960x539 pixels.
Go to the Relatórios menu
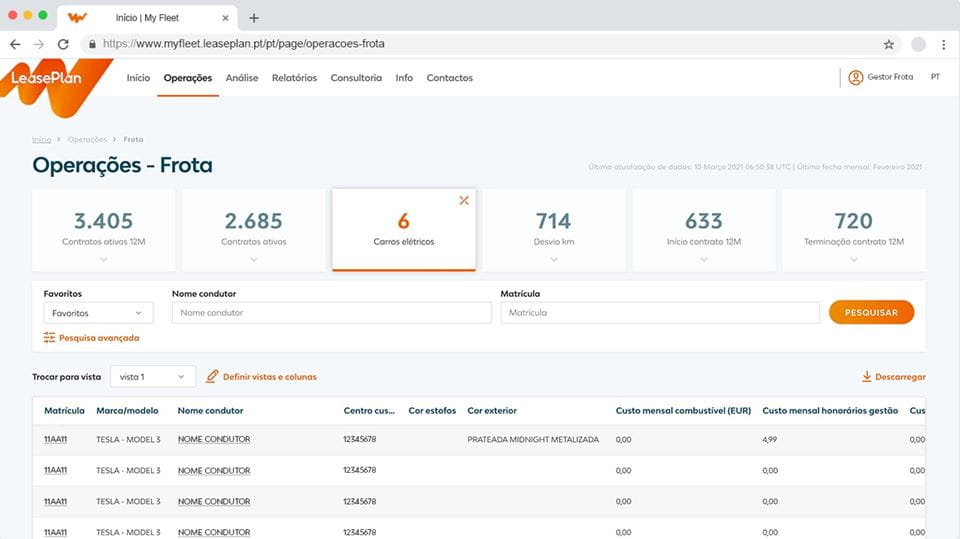pyautogui.click(x=294, y=78)
